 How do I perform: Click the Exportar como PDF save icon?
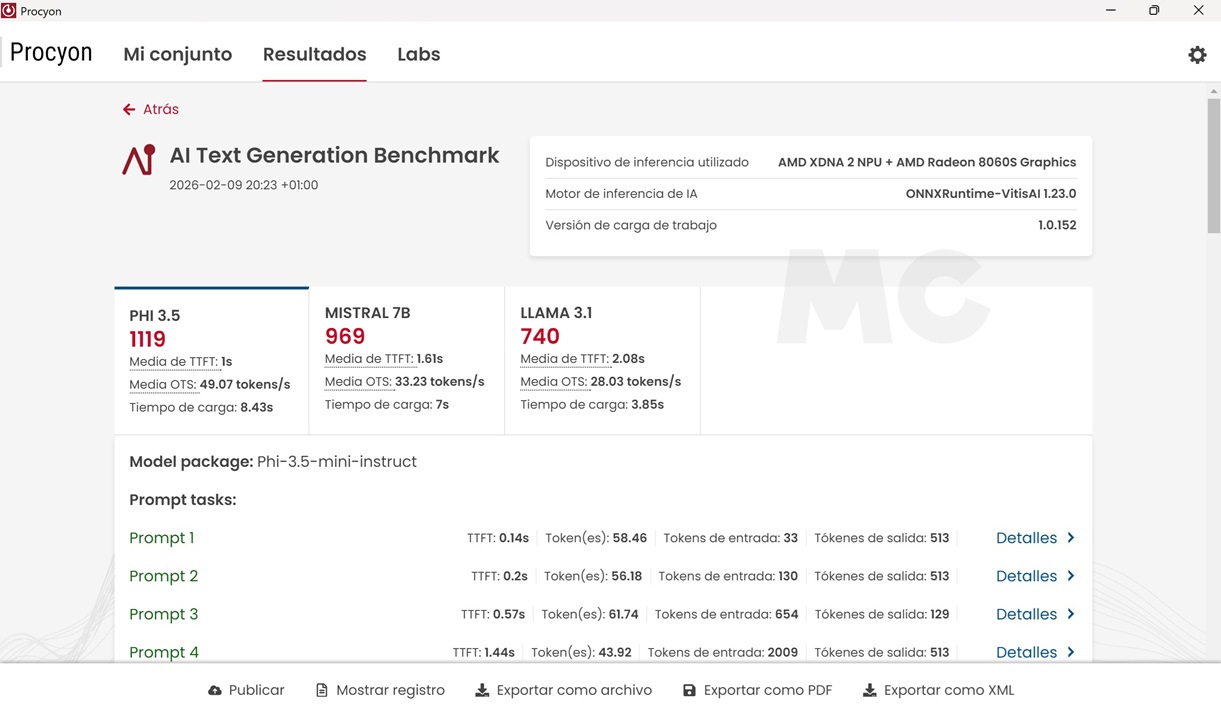pyautogui.click(x=689, y=691)
